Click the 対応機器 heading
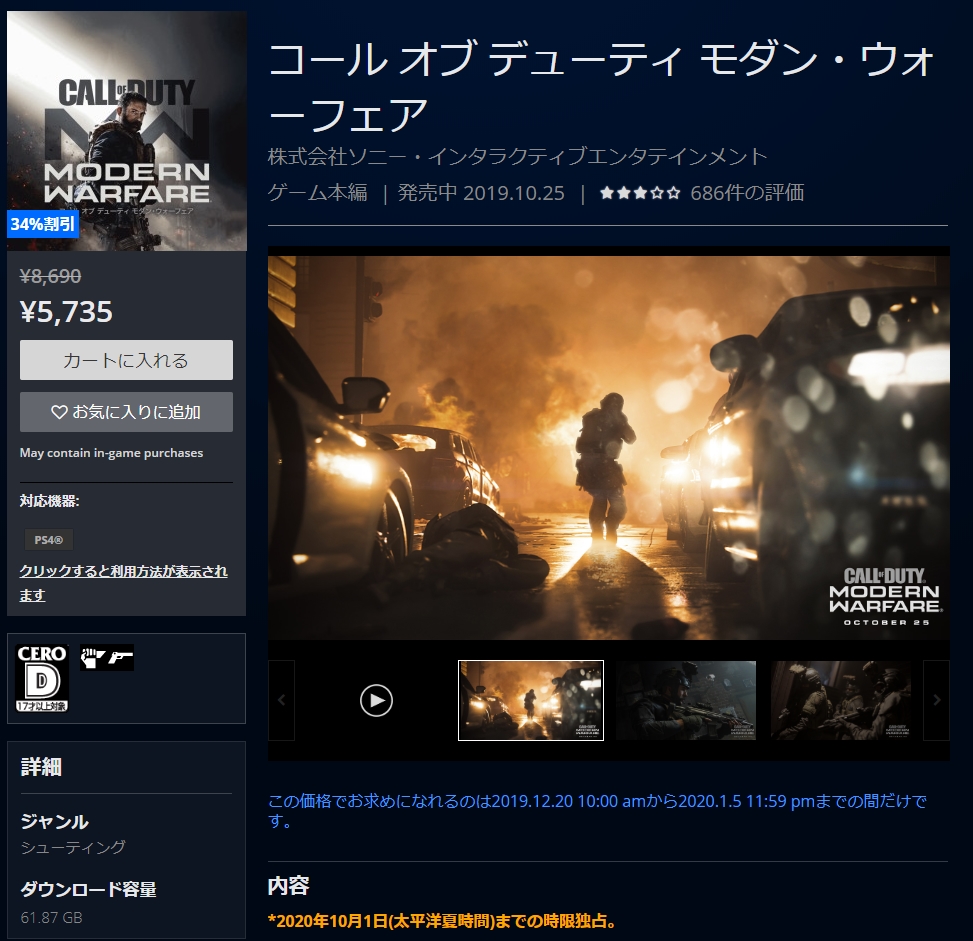 [50, 501]
